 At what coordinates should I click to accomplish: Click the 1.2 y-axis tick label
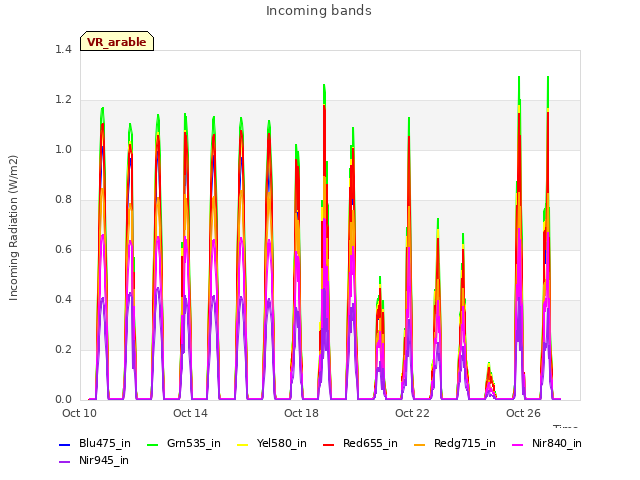(x=63, y=100)
